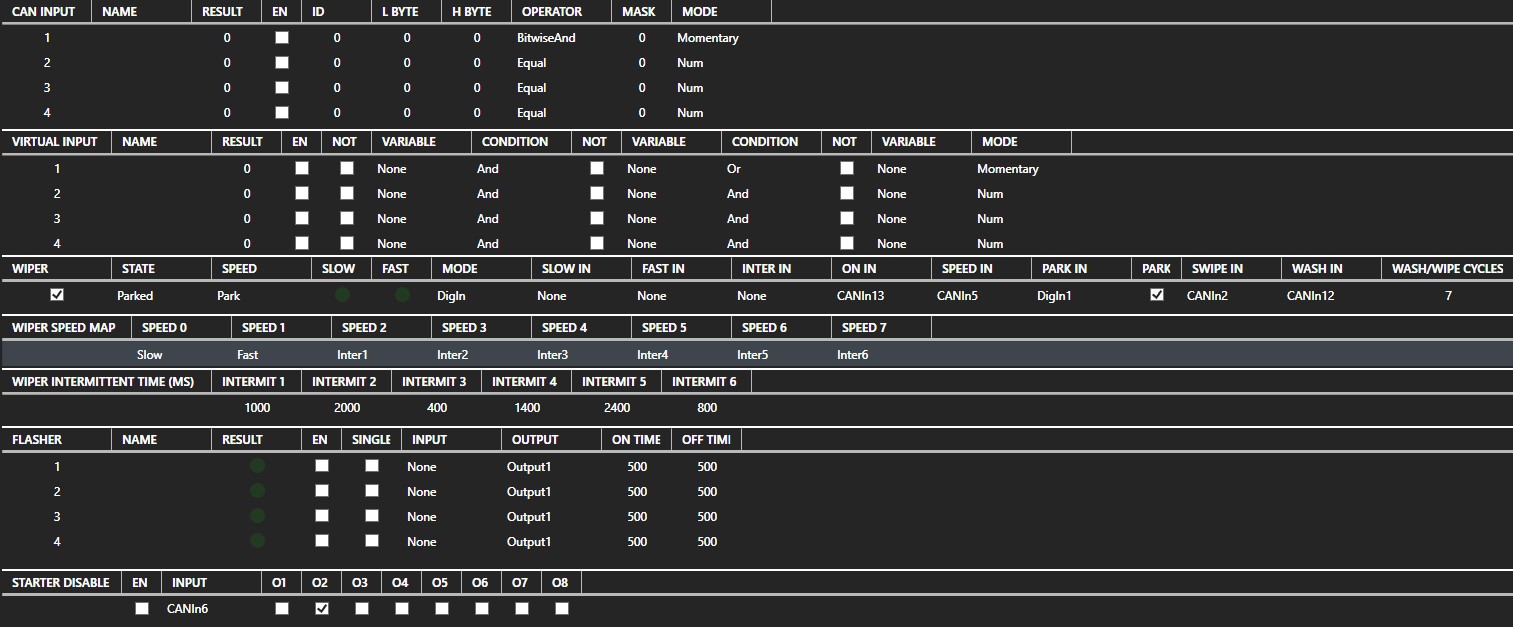Click the OPERATOR column header
Screen dimensions: 1513x627
(x=552, y=12)
